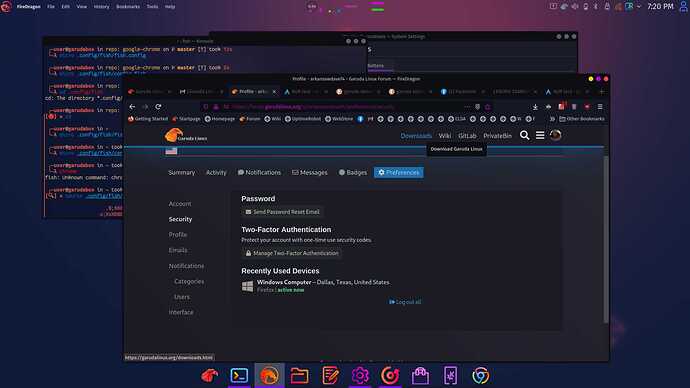Open the browser hamburger application menu

[x=600, y=106]
